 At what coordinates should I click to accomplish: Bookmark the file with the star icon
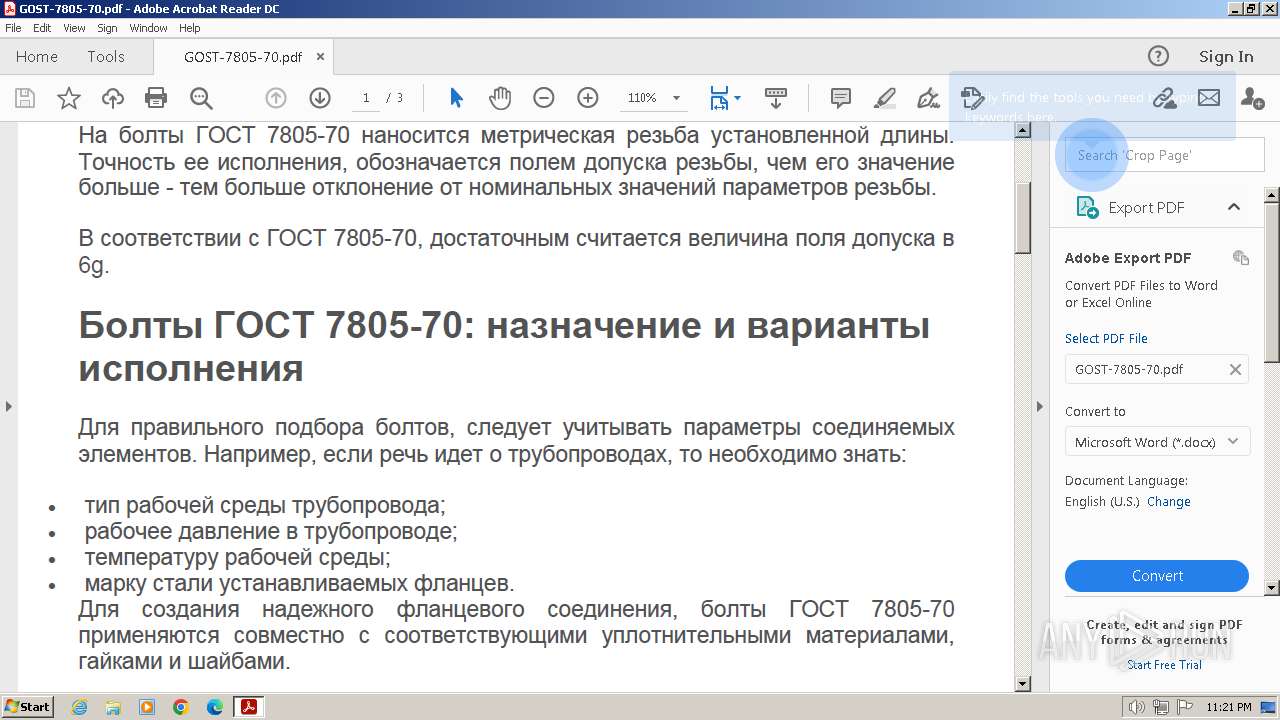click(69, 98)
